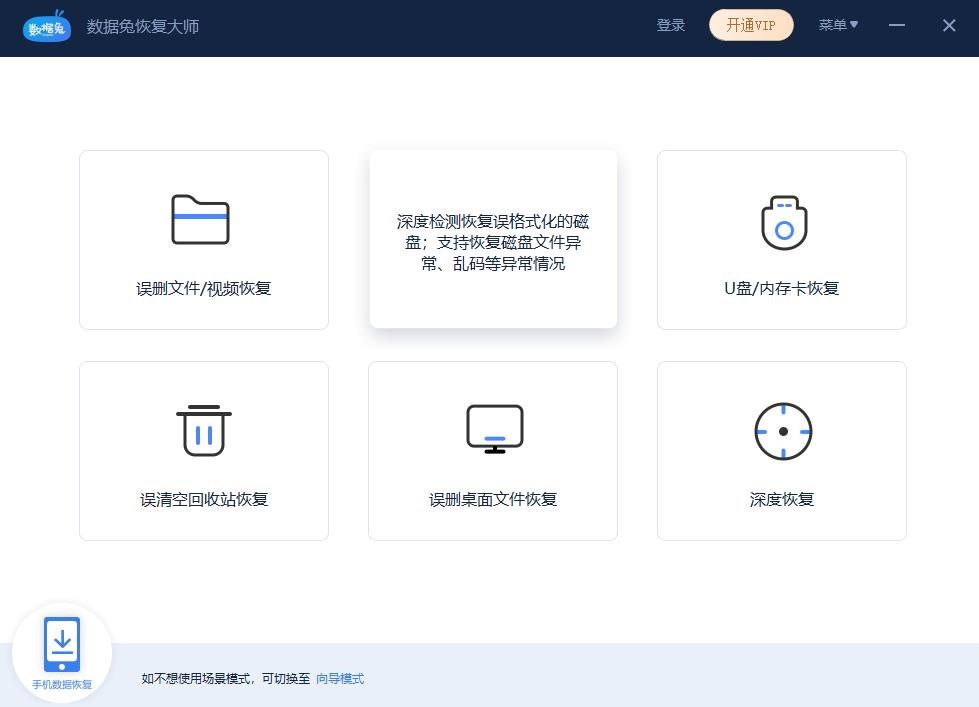This screenshot has width=979, height=707.
Task: Open the U盘/内存卡恢复 recovery mode
Action: [782, 240]
